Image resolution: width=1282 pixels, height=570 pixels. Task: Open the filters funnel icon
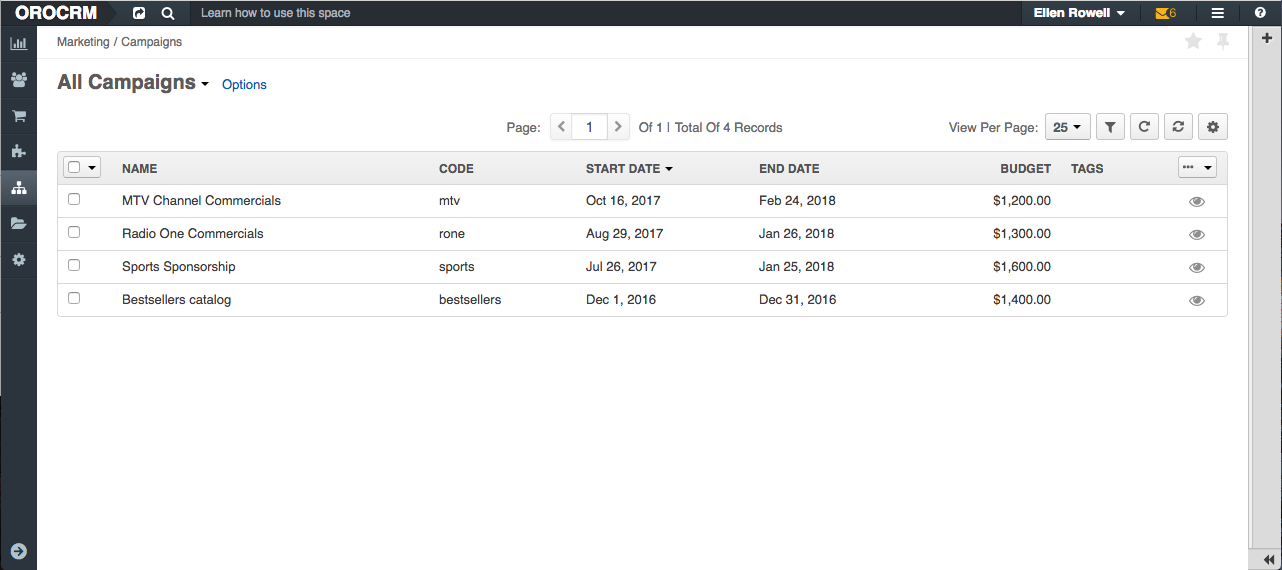coord(1111,127)
